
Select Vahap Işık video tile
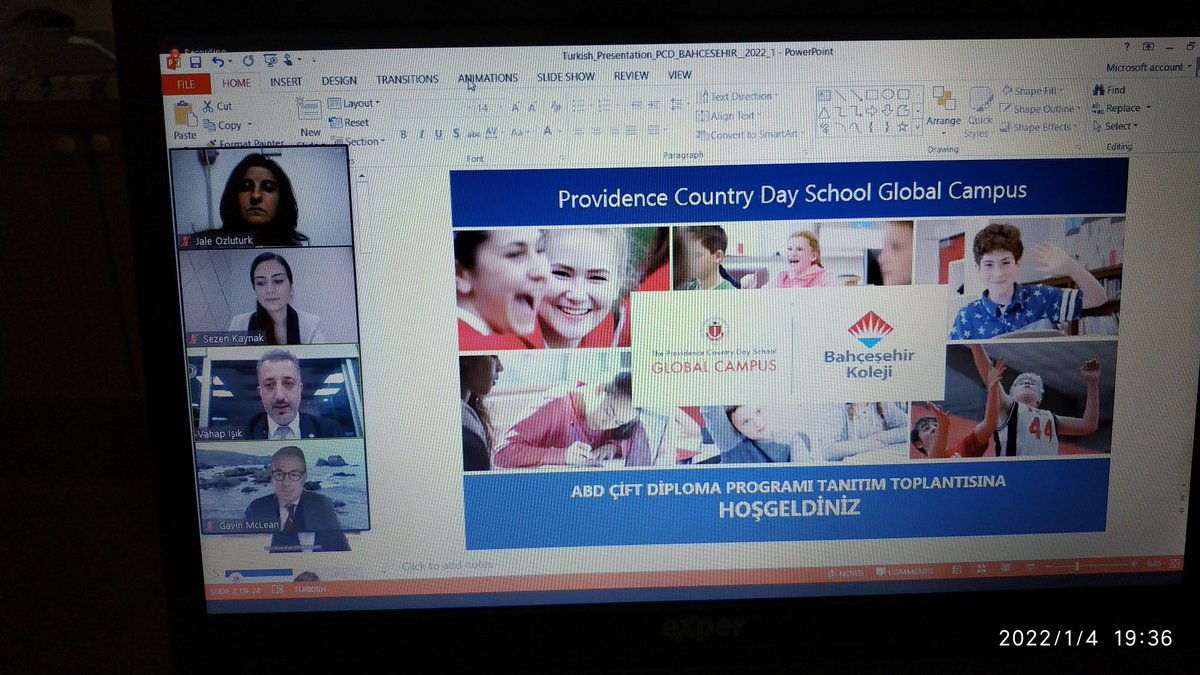pyautogui.click(x=274, y=392)
